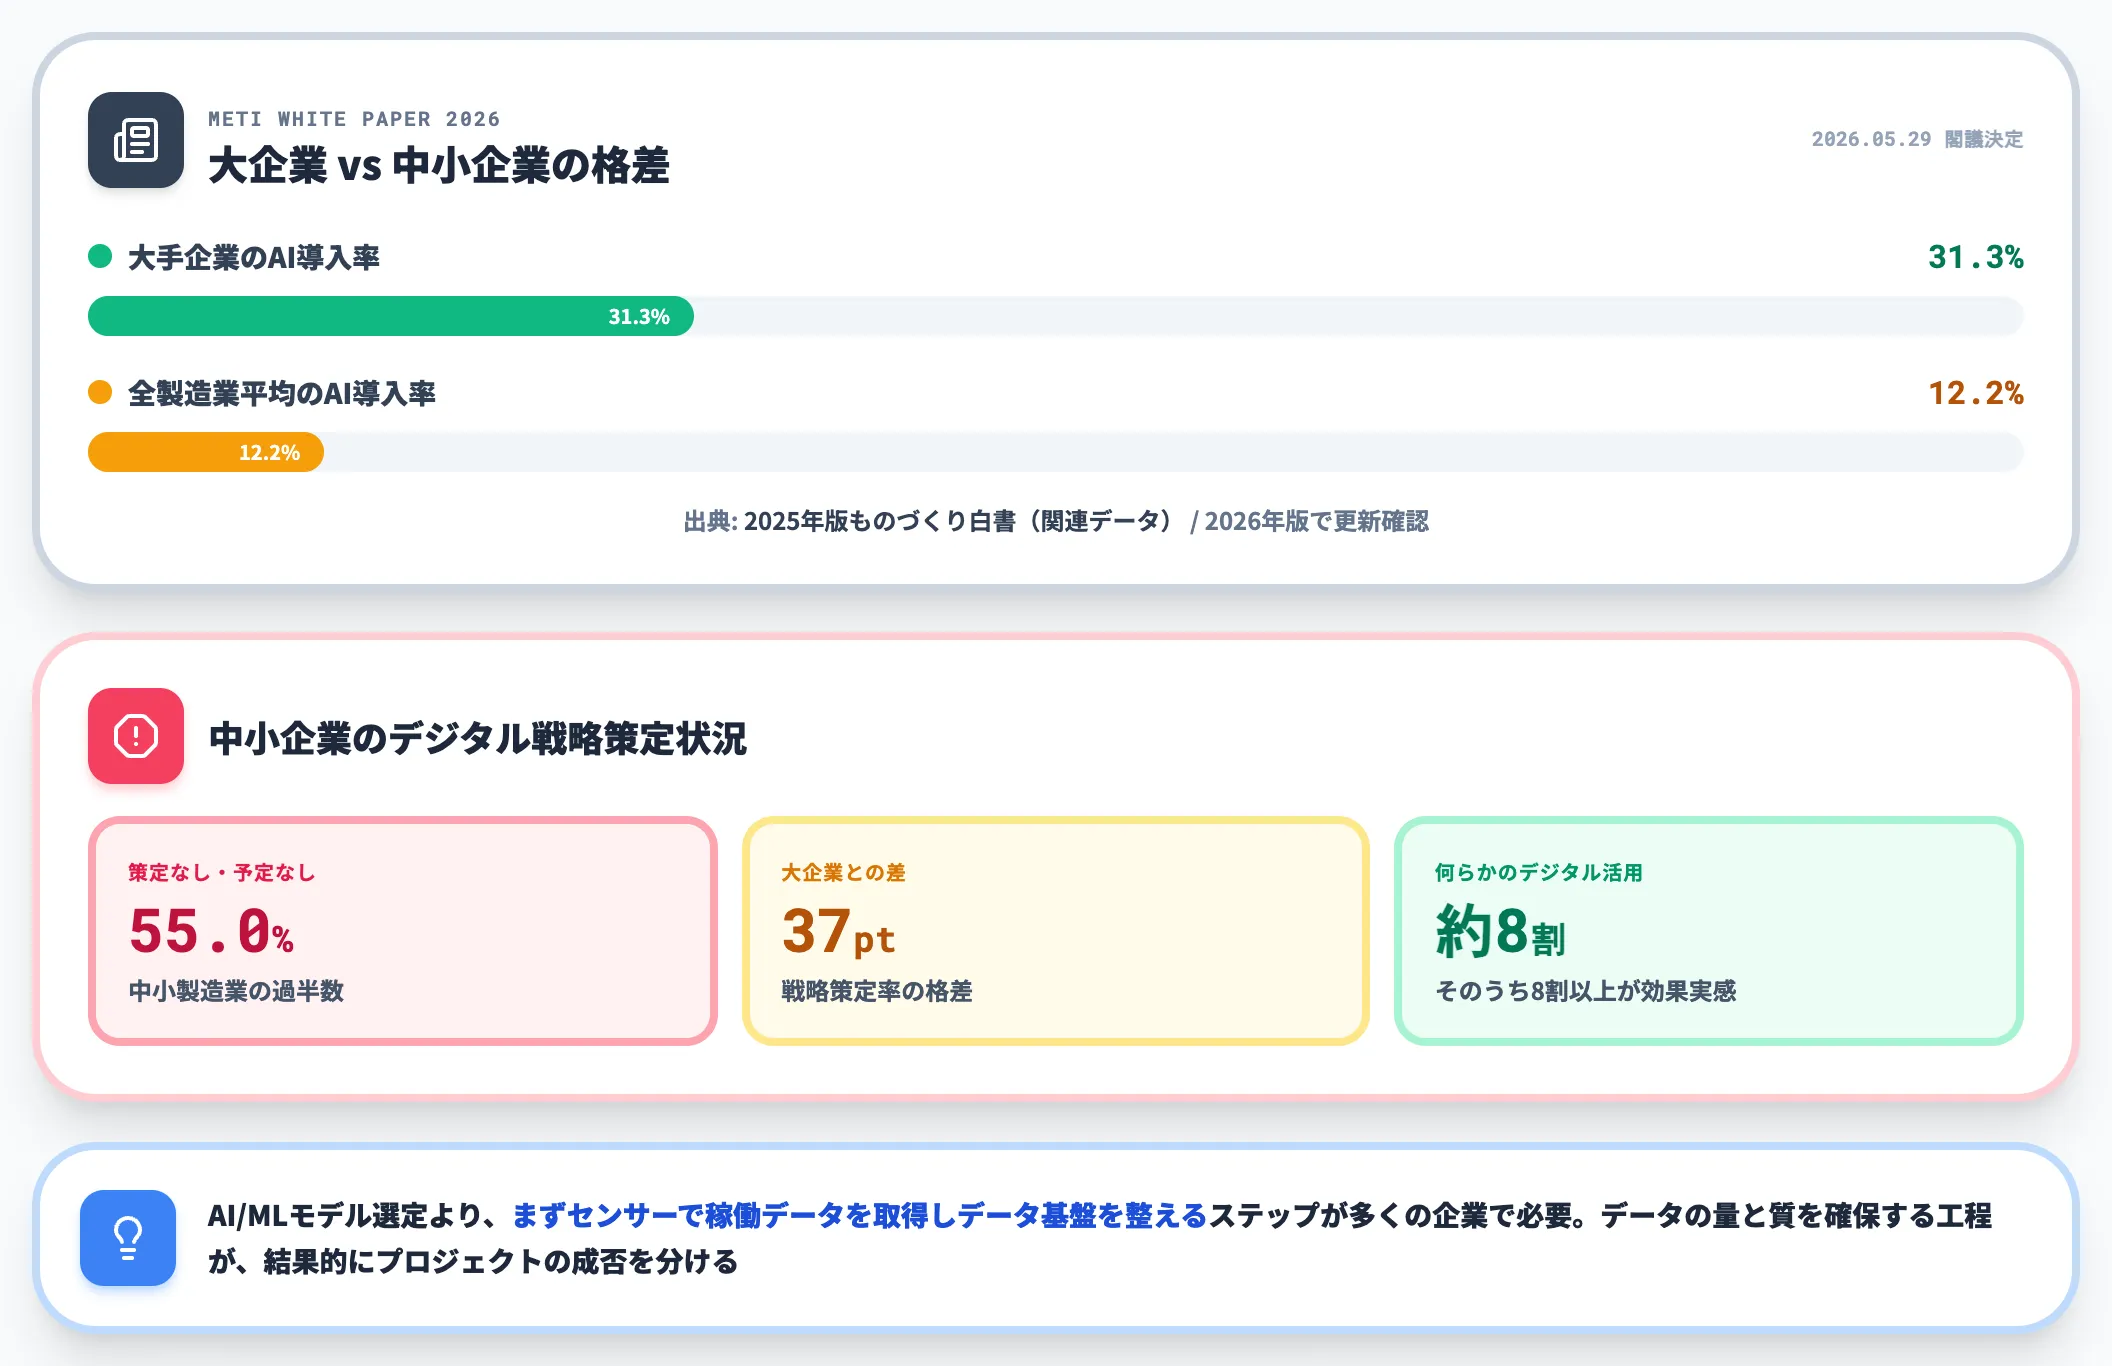Click the 大手企業のAI導入率 label
This screenshot has width=2112, height=1366.
click(254, 257)
